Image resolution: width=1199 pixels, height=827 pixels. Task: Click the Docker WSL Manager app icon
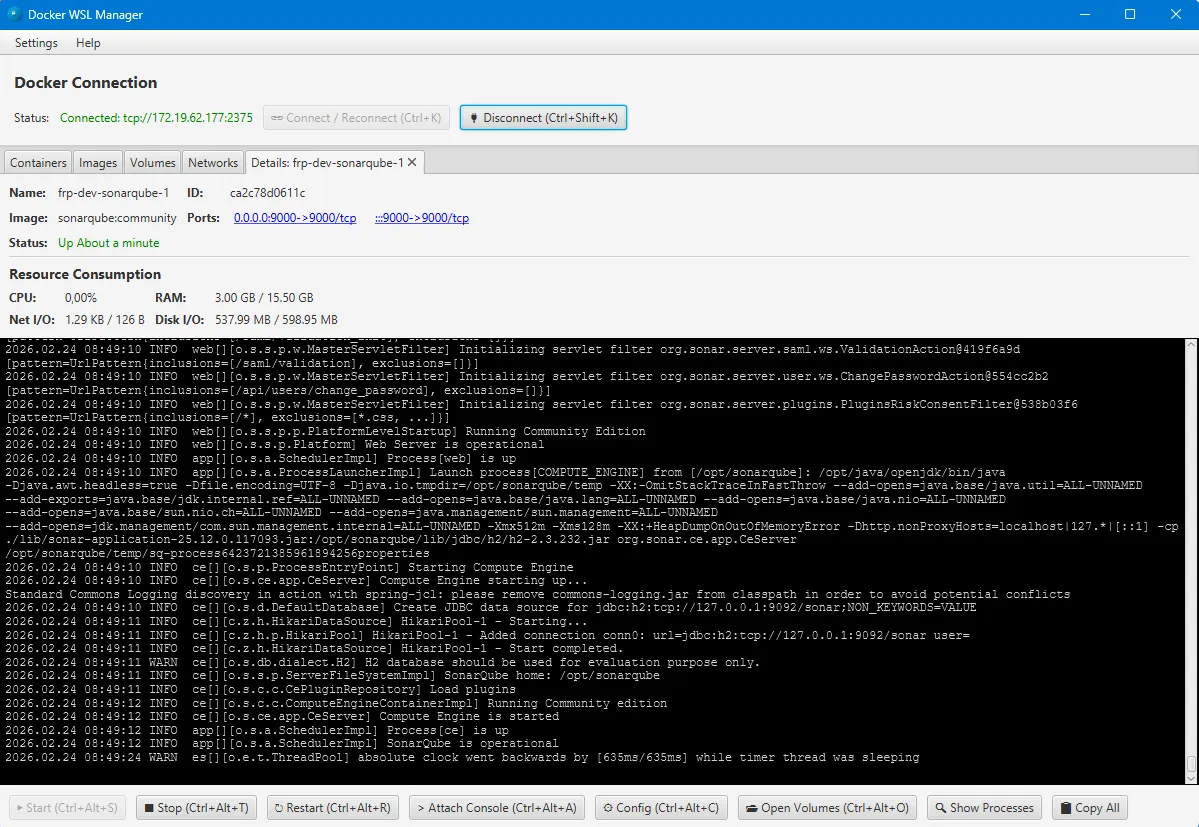(13, 15)
